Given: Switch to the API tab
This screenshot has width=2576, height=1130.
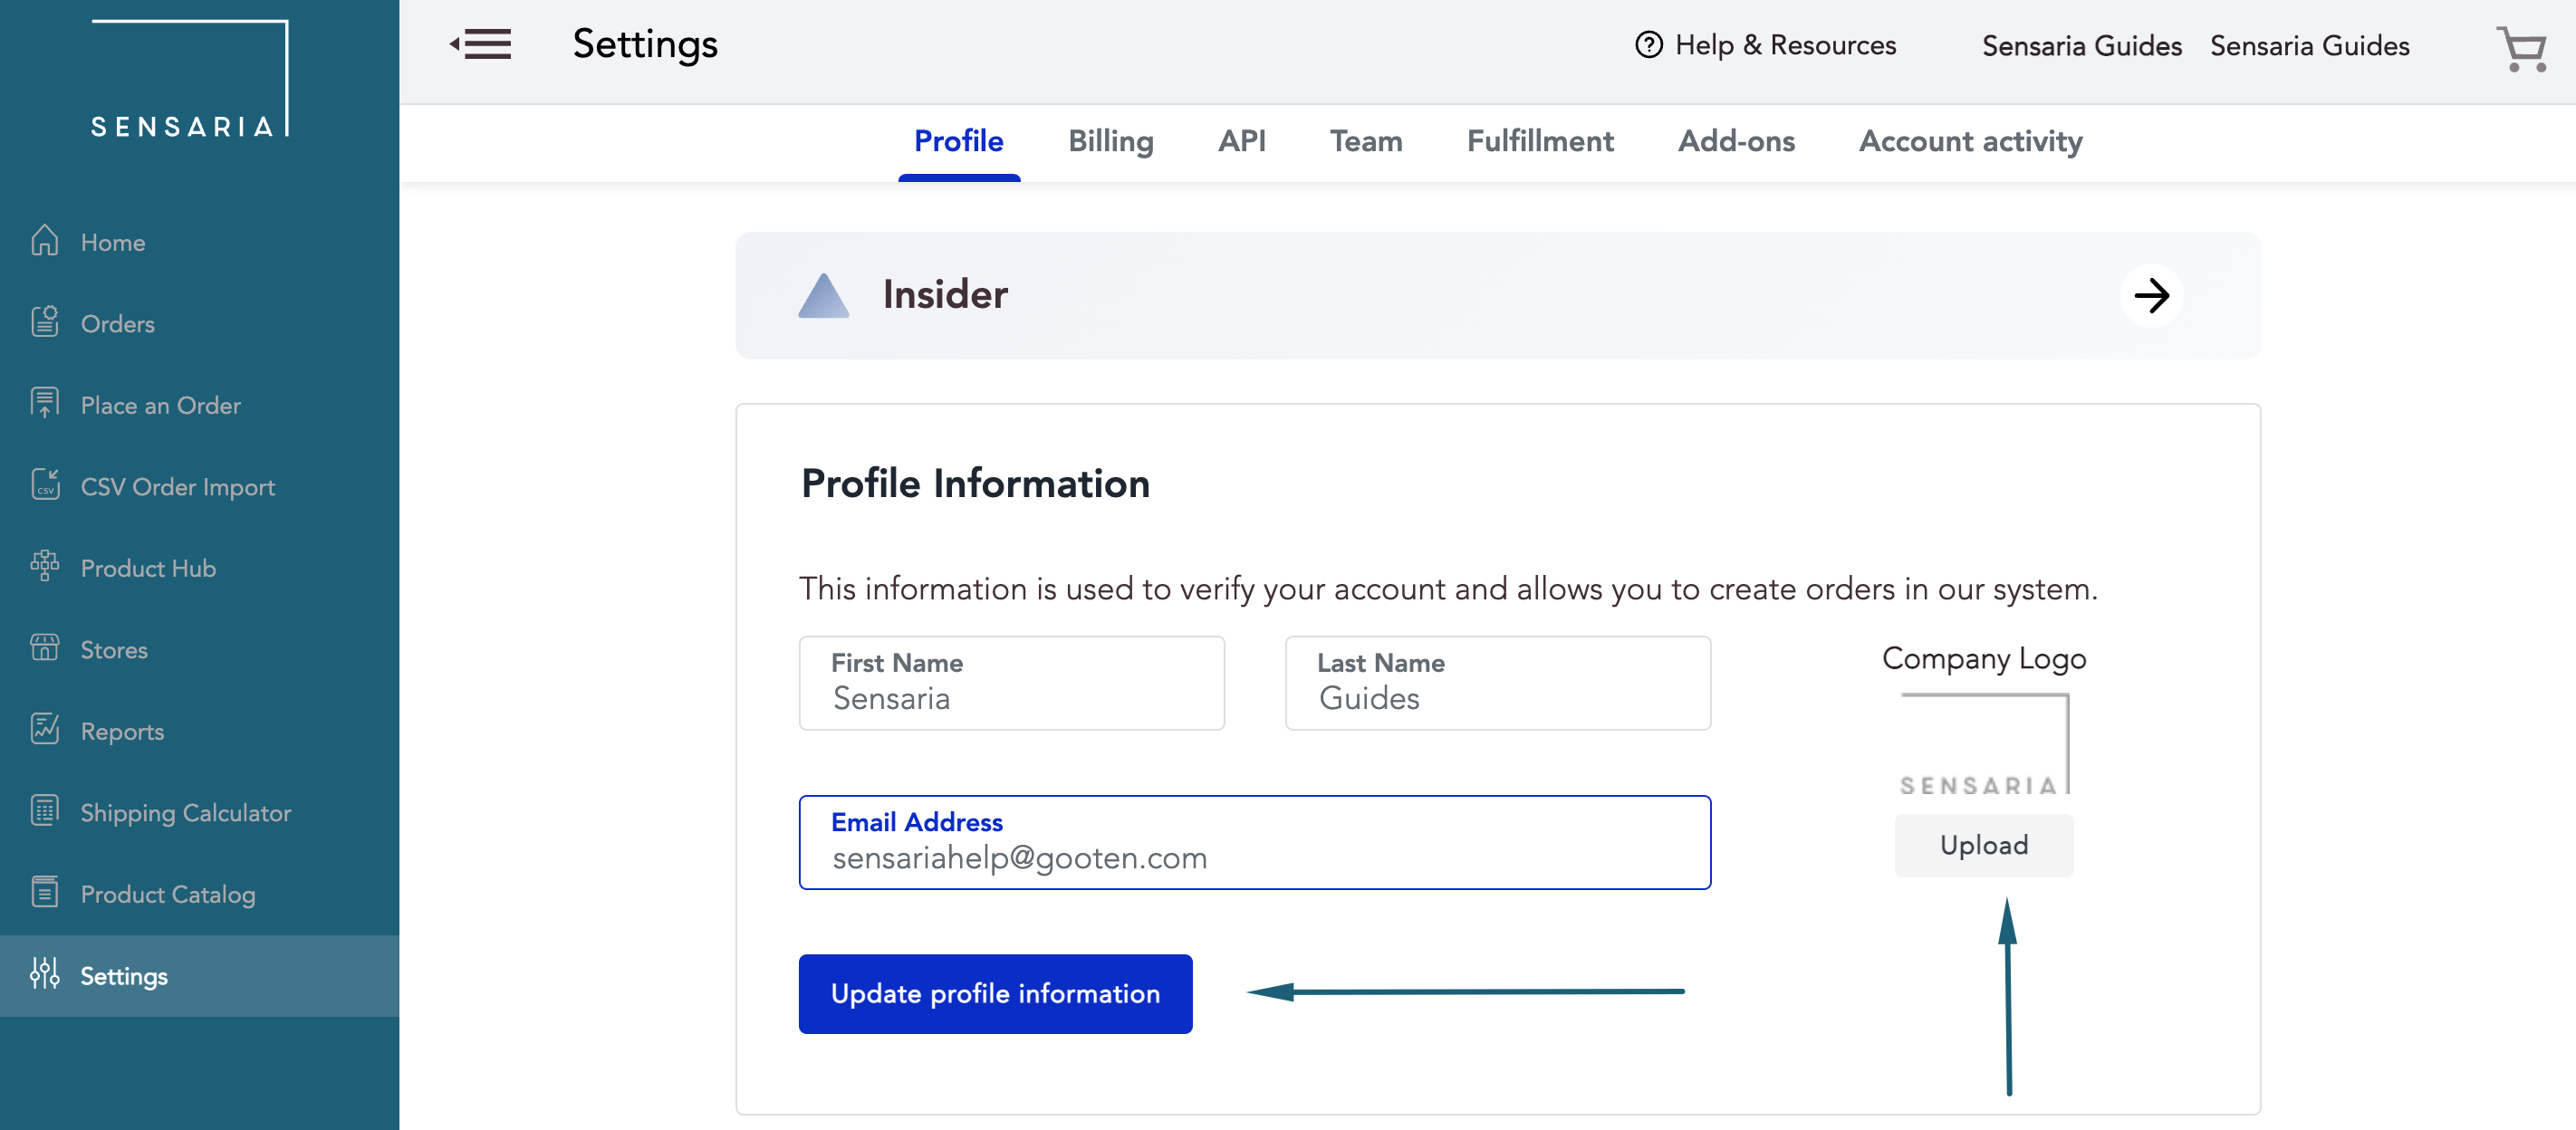Looking at the screenshot, I should click(x=1242, y=139).
